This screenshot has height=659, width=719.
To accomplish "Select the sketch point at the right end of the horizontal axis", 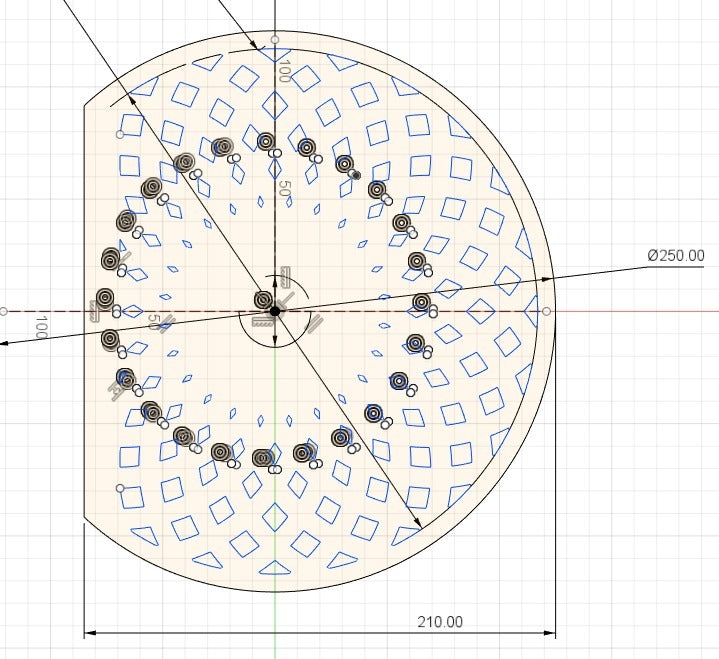I will click(x=546, y=311).
